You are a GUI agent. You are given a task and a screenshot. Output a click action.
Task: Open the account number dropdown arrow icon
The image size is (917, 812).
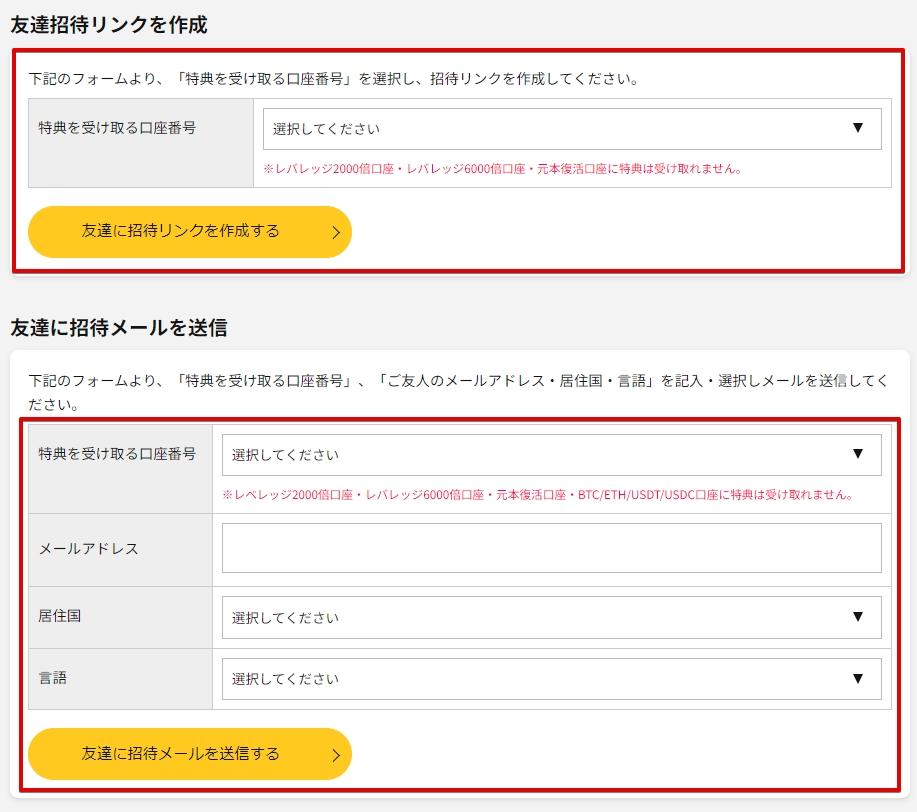(860, 128)
